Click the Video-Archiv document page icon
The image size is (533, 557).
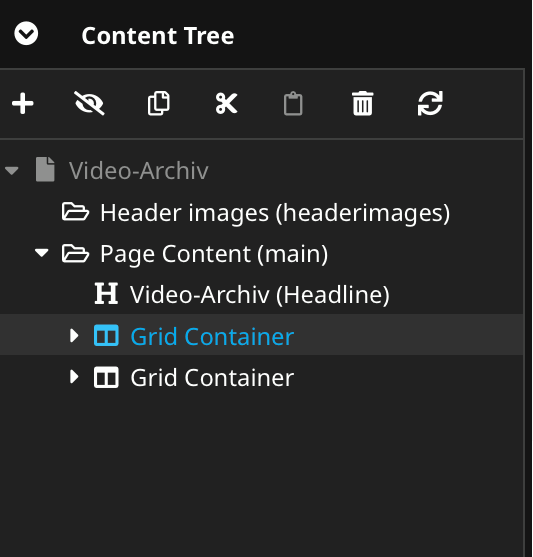pyautogui.click(x=45, y=169)
